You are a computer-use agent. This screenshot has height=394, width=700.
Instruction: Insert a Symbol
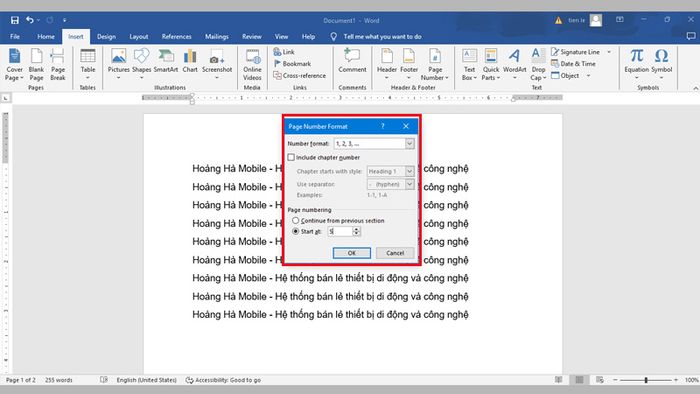click(661, 64)
